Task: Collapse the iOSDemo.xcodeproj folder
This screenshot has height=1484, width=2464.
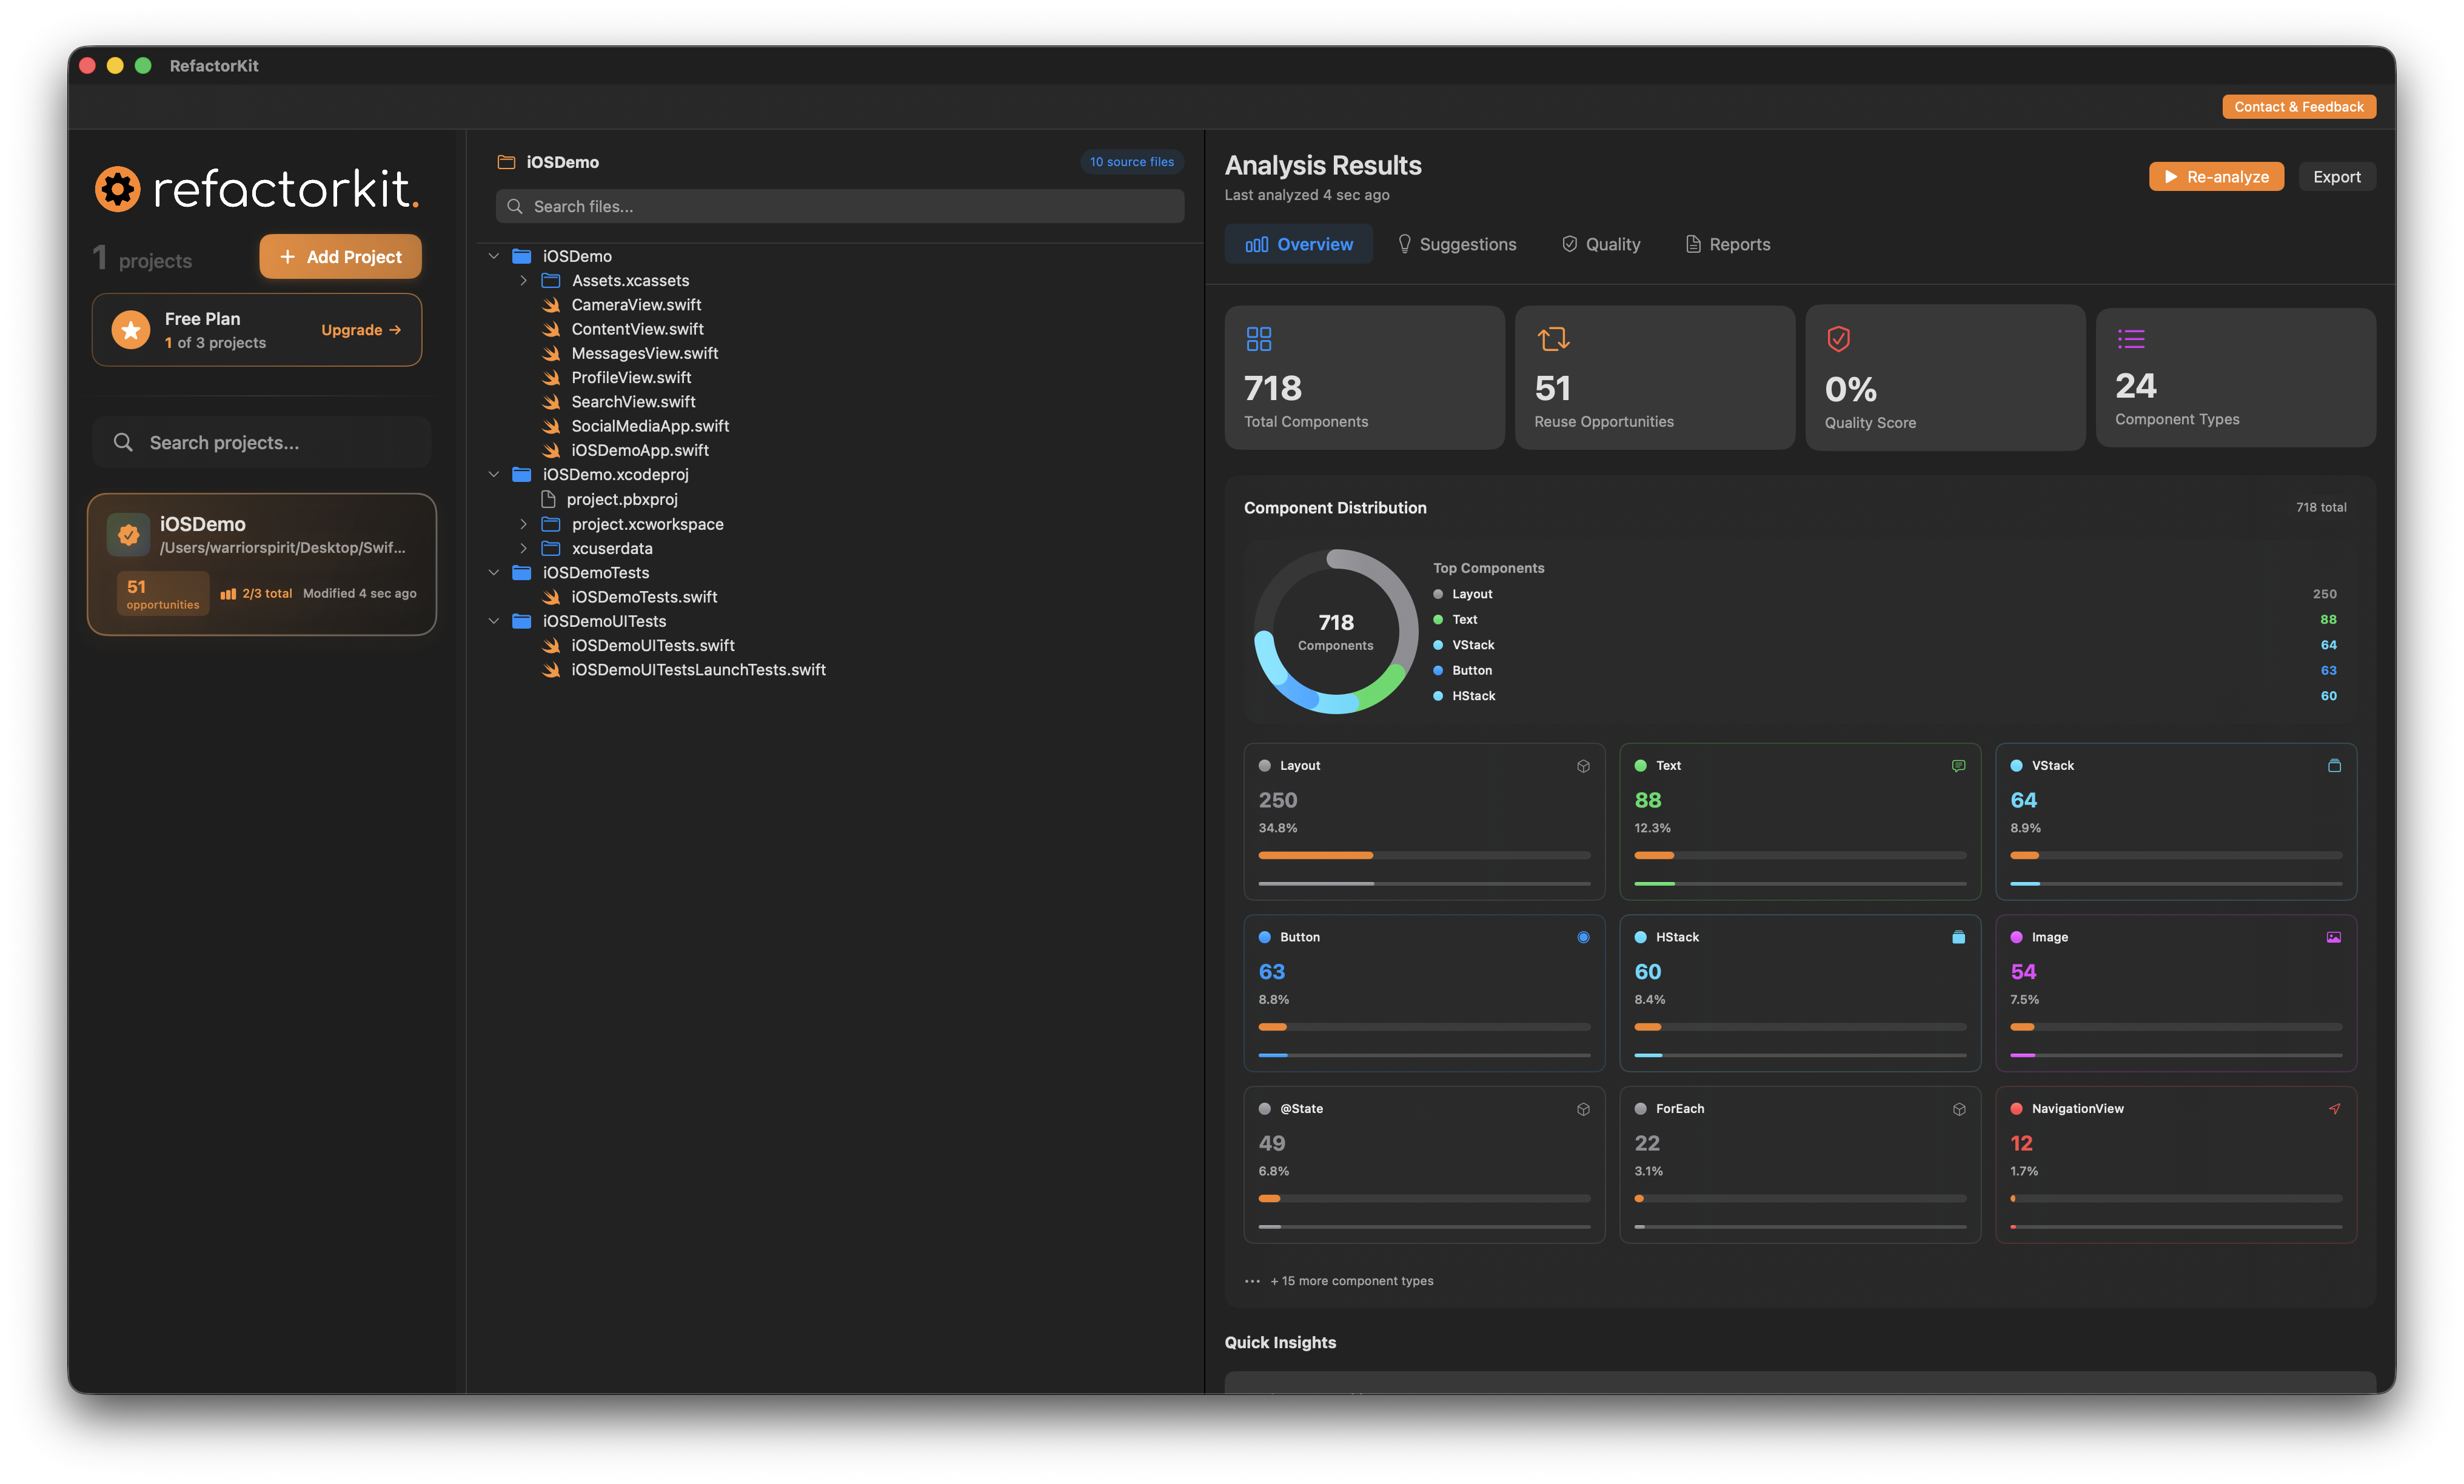Action: coord(493,474)
